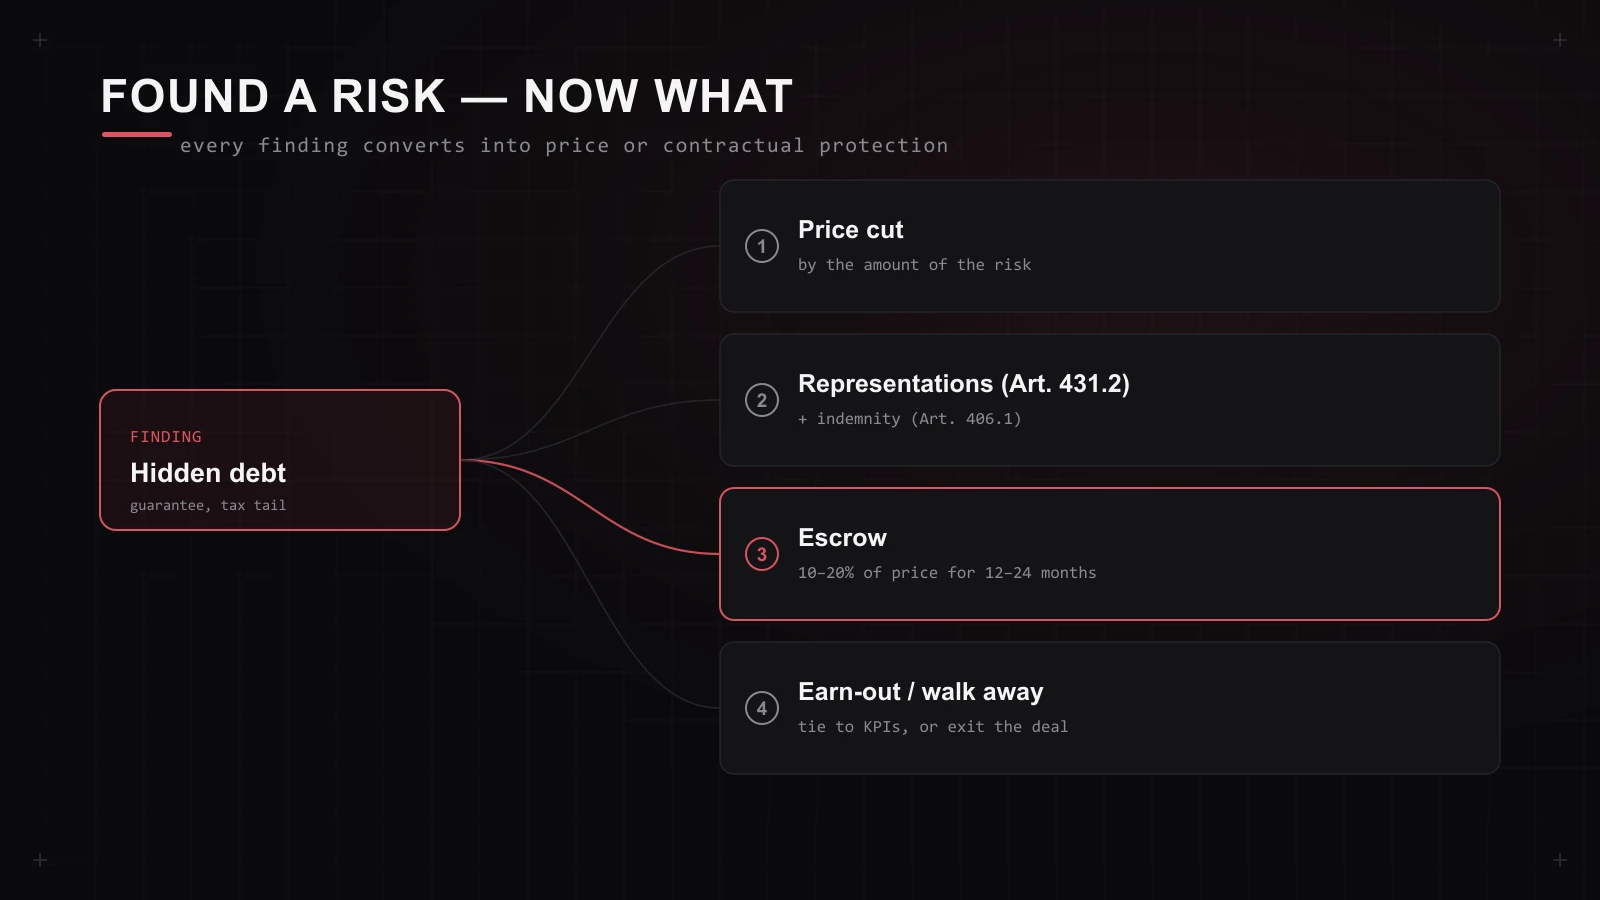
Task: Click the 10-20% of price text
Action: (947, 573)
